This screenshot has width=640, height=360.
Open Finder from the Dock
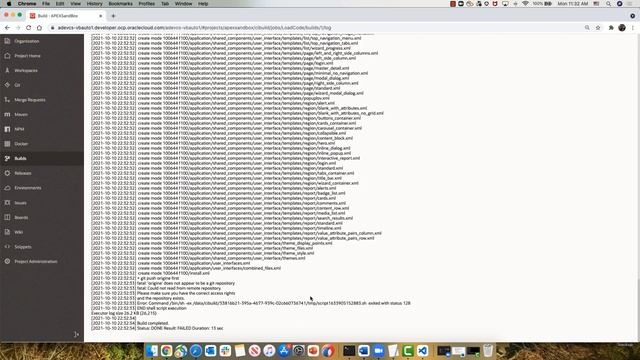[152, 351]
